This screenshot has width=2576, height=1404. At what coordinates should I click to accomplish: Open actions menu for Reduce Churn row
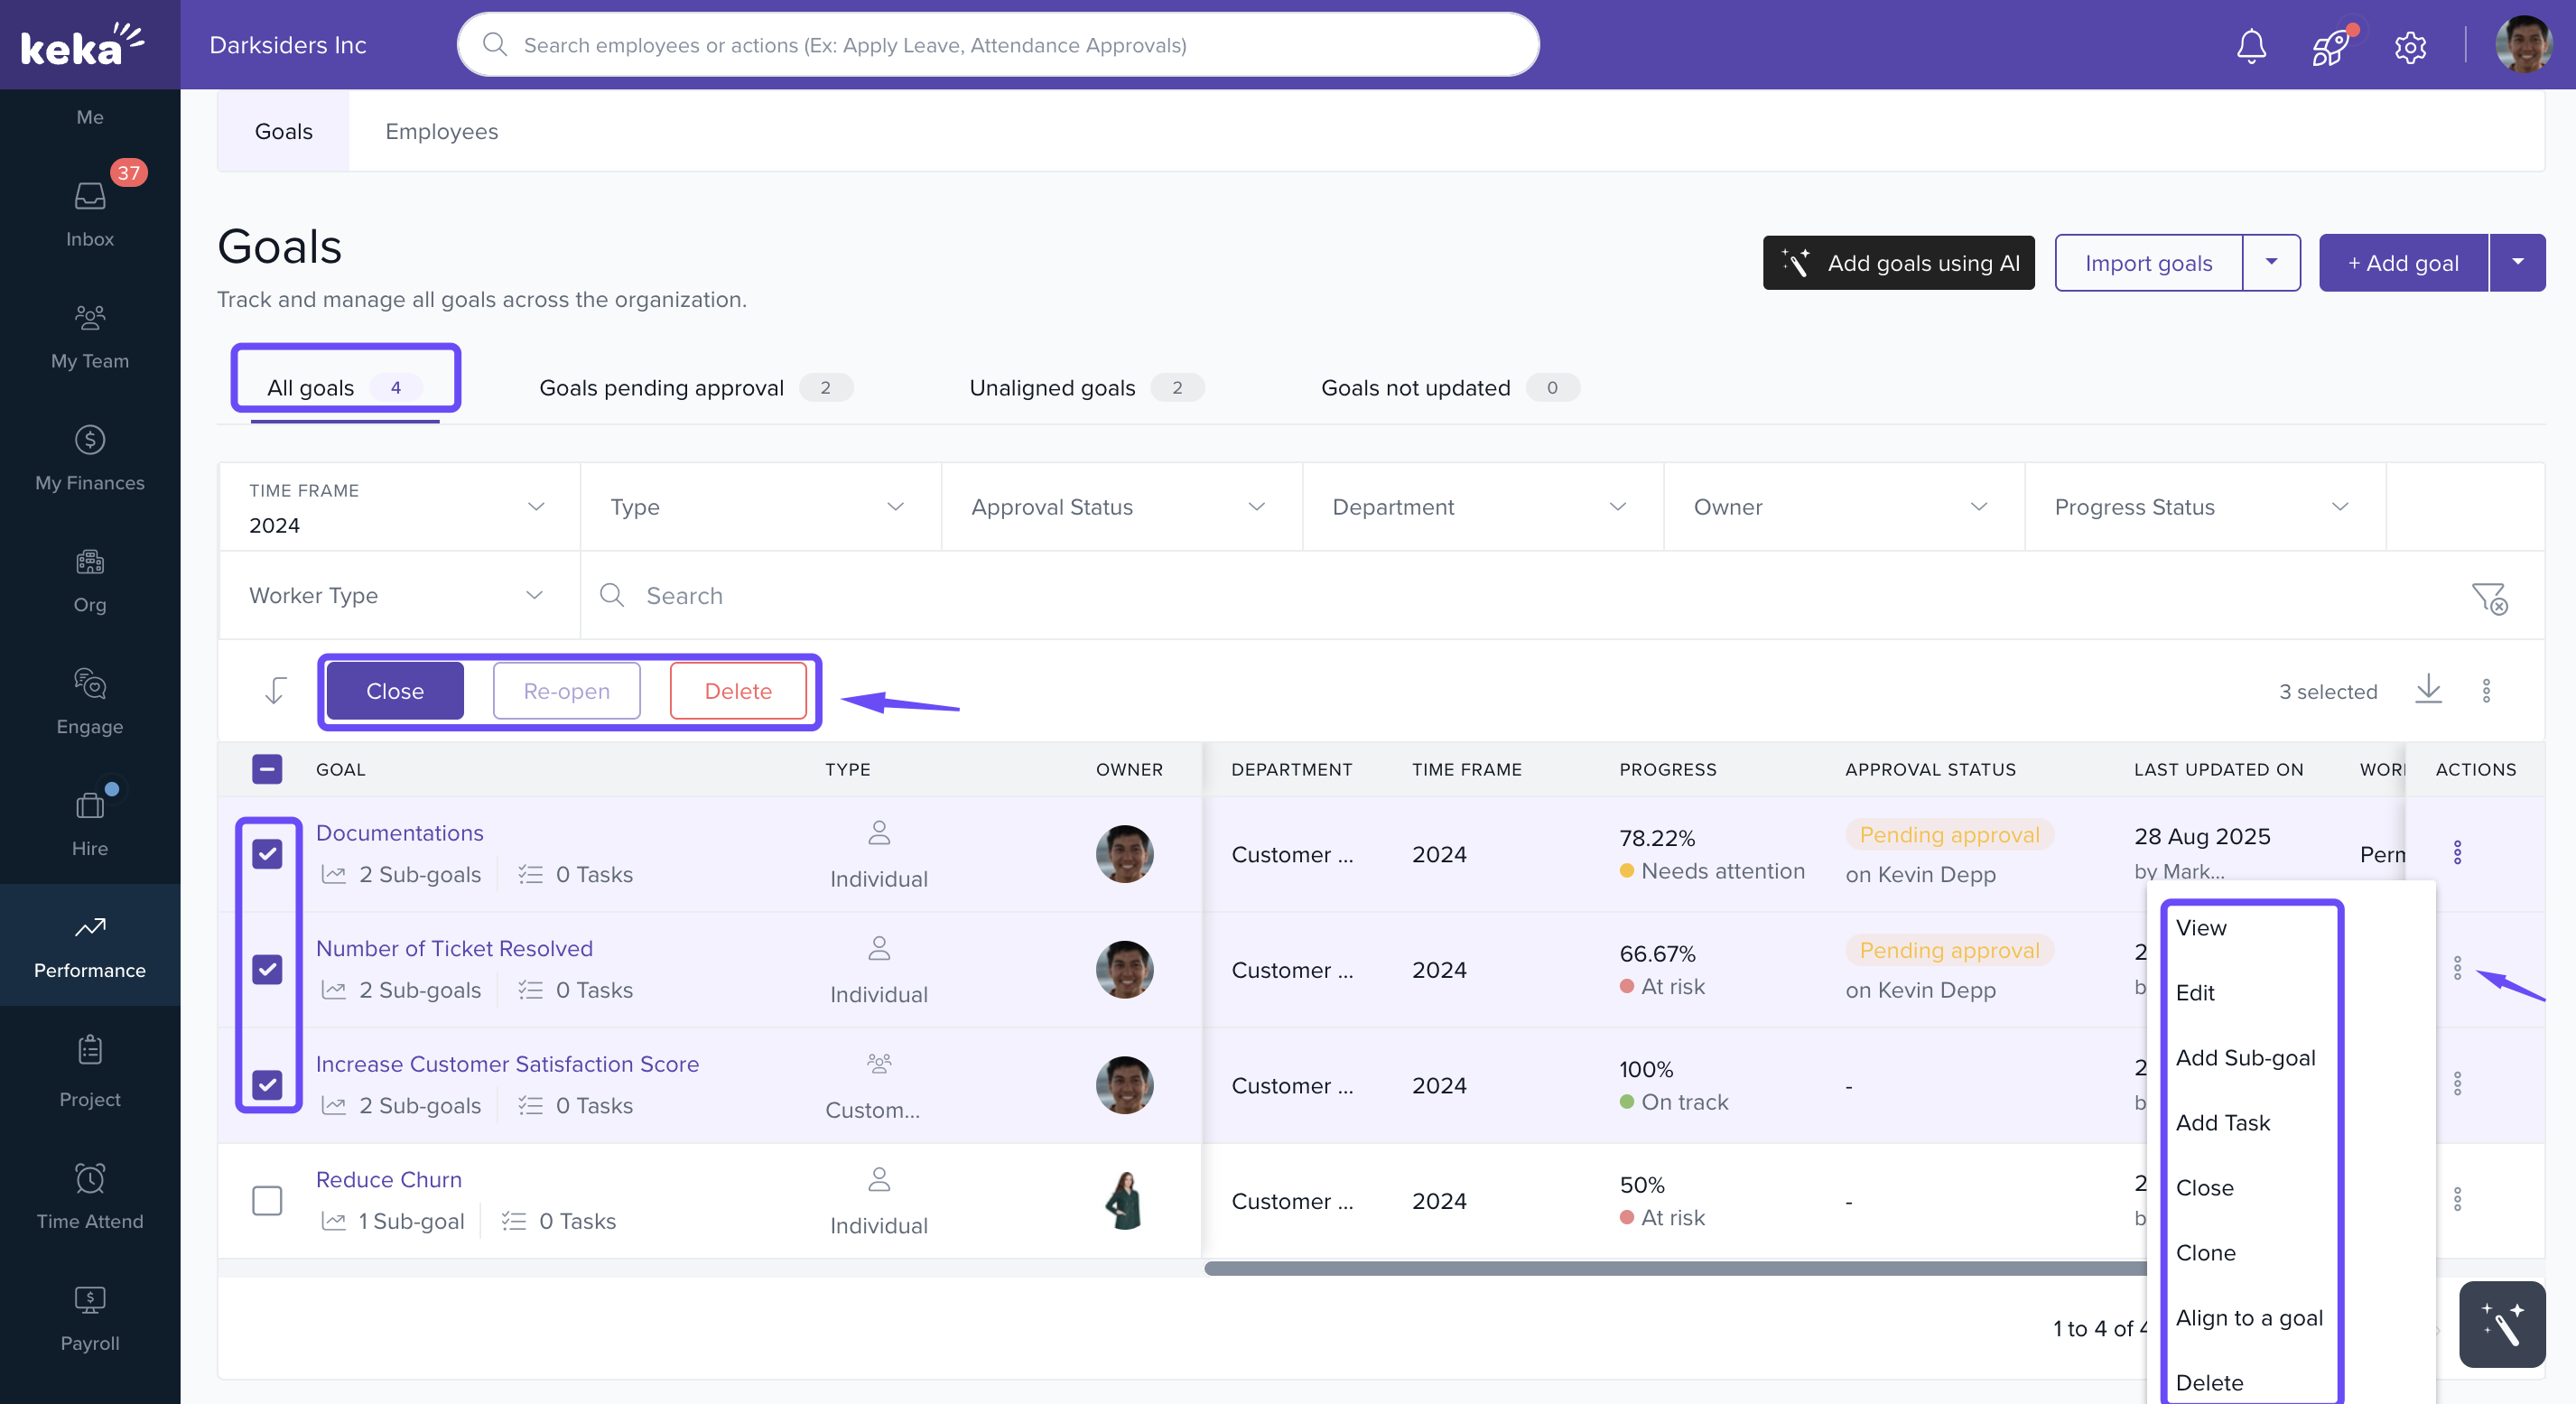point(2457,1199)
